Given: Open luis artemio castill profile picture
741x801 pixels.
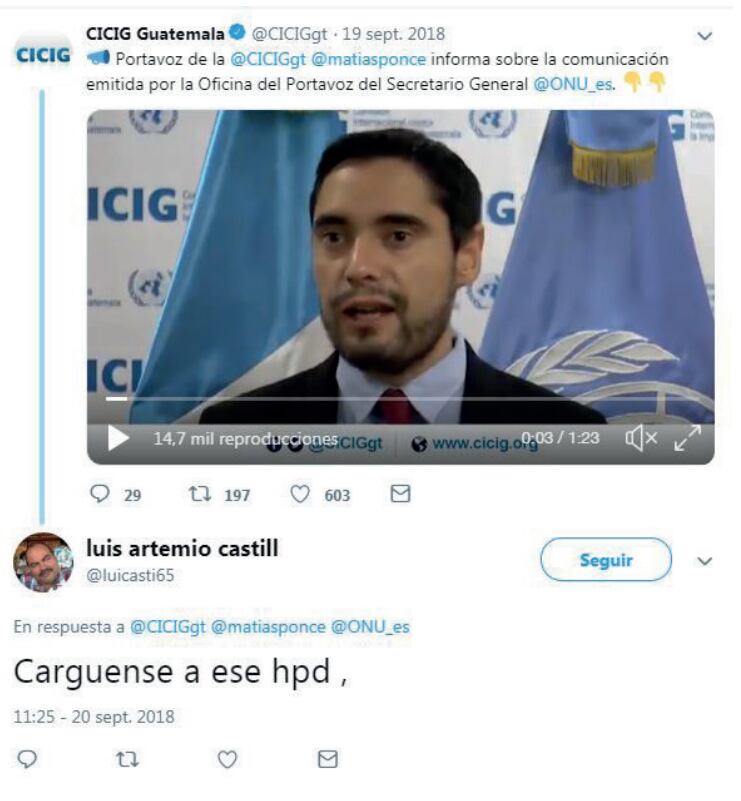Looking at the screenshot, I should point(43,562).
